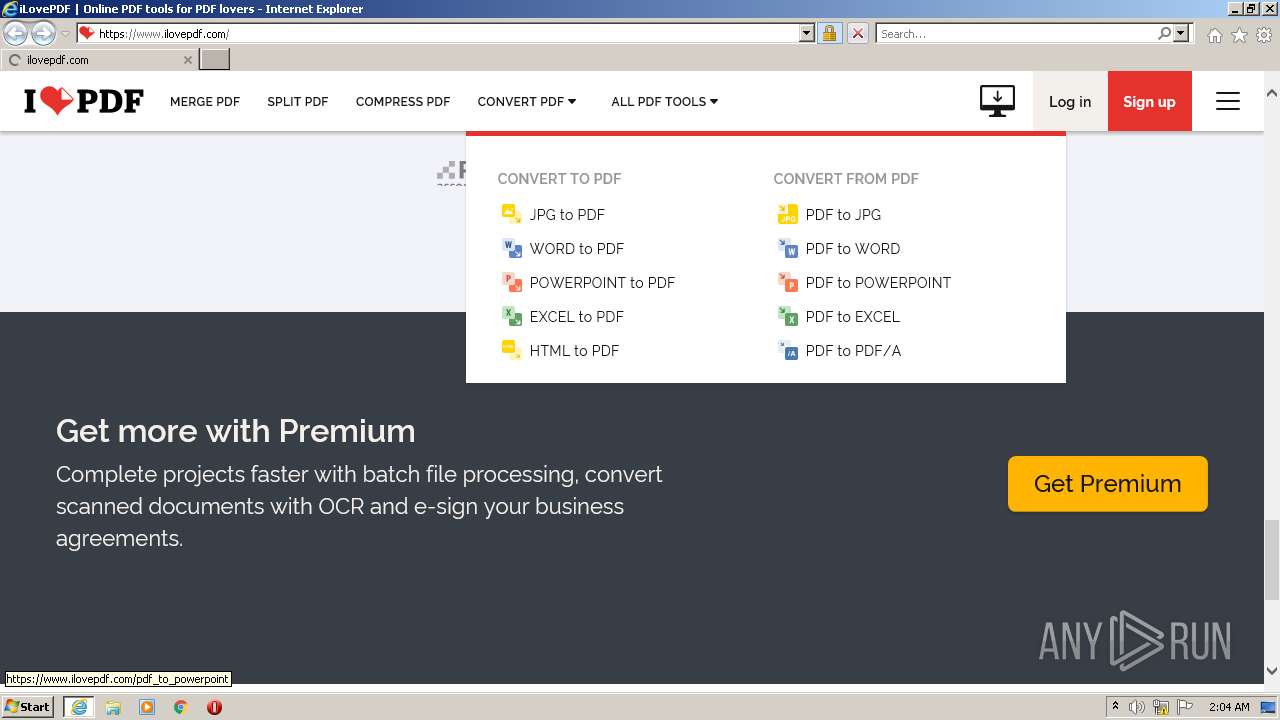
Task: Click the Log in button
Action: tap(1070, 101)
